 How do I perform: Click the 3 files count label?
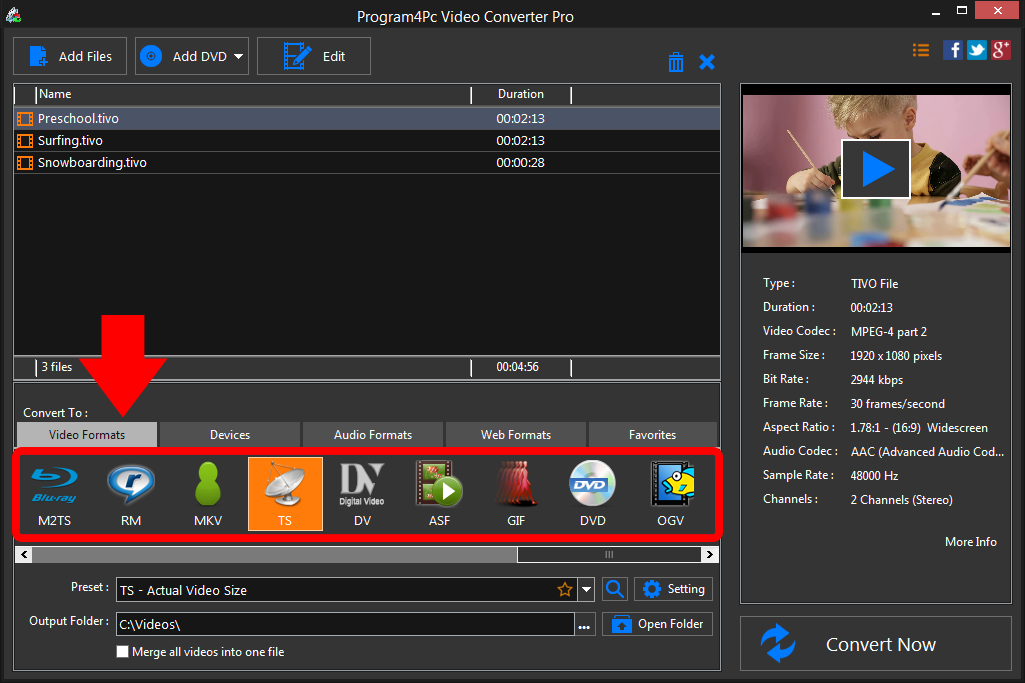[57, 367]
